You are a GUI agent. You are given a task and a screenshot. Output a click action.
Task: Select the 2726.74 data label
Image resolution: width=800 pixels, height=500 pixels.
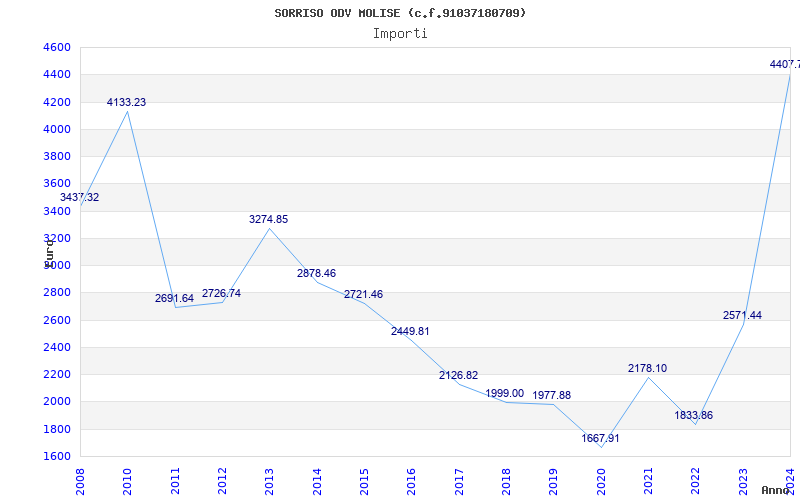coord(221,293)
